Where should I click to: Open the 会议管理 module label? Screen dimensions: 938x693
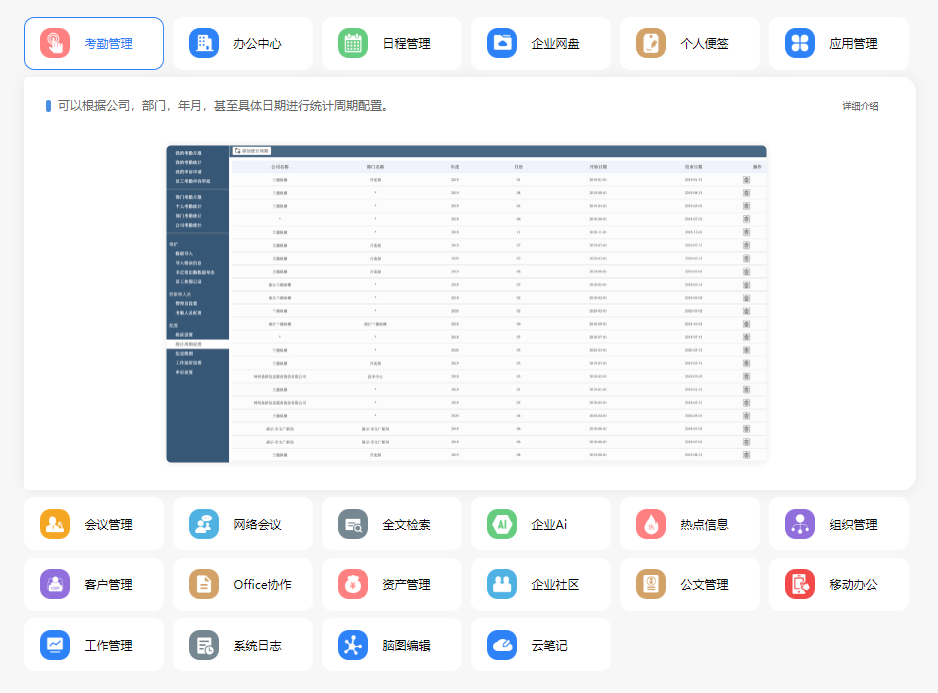108,525
